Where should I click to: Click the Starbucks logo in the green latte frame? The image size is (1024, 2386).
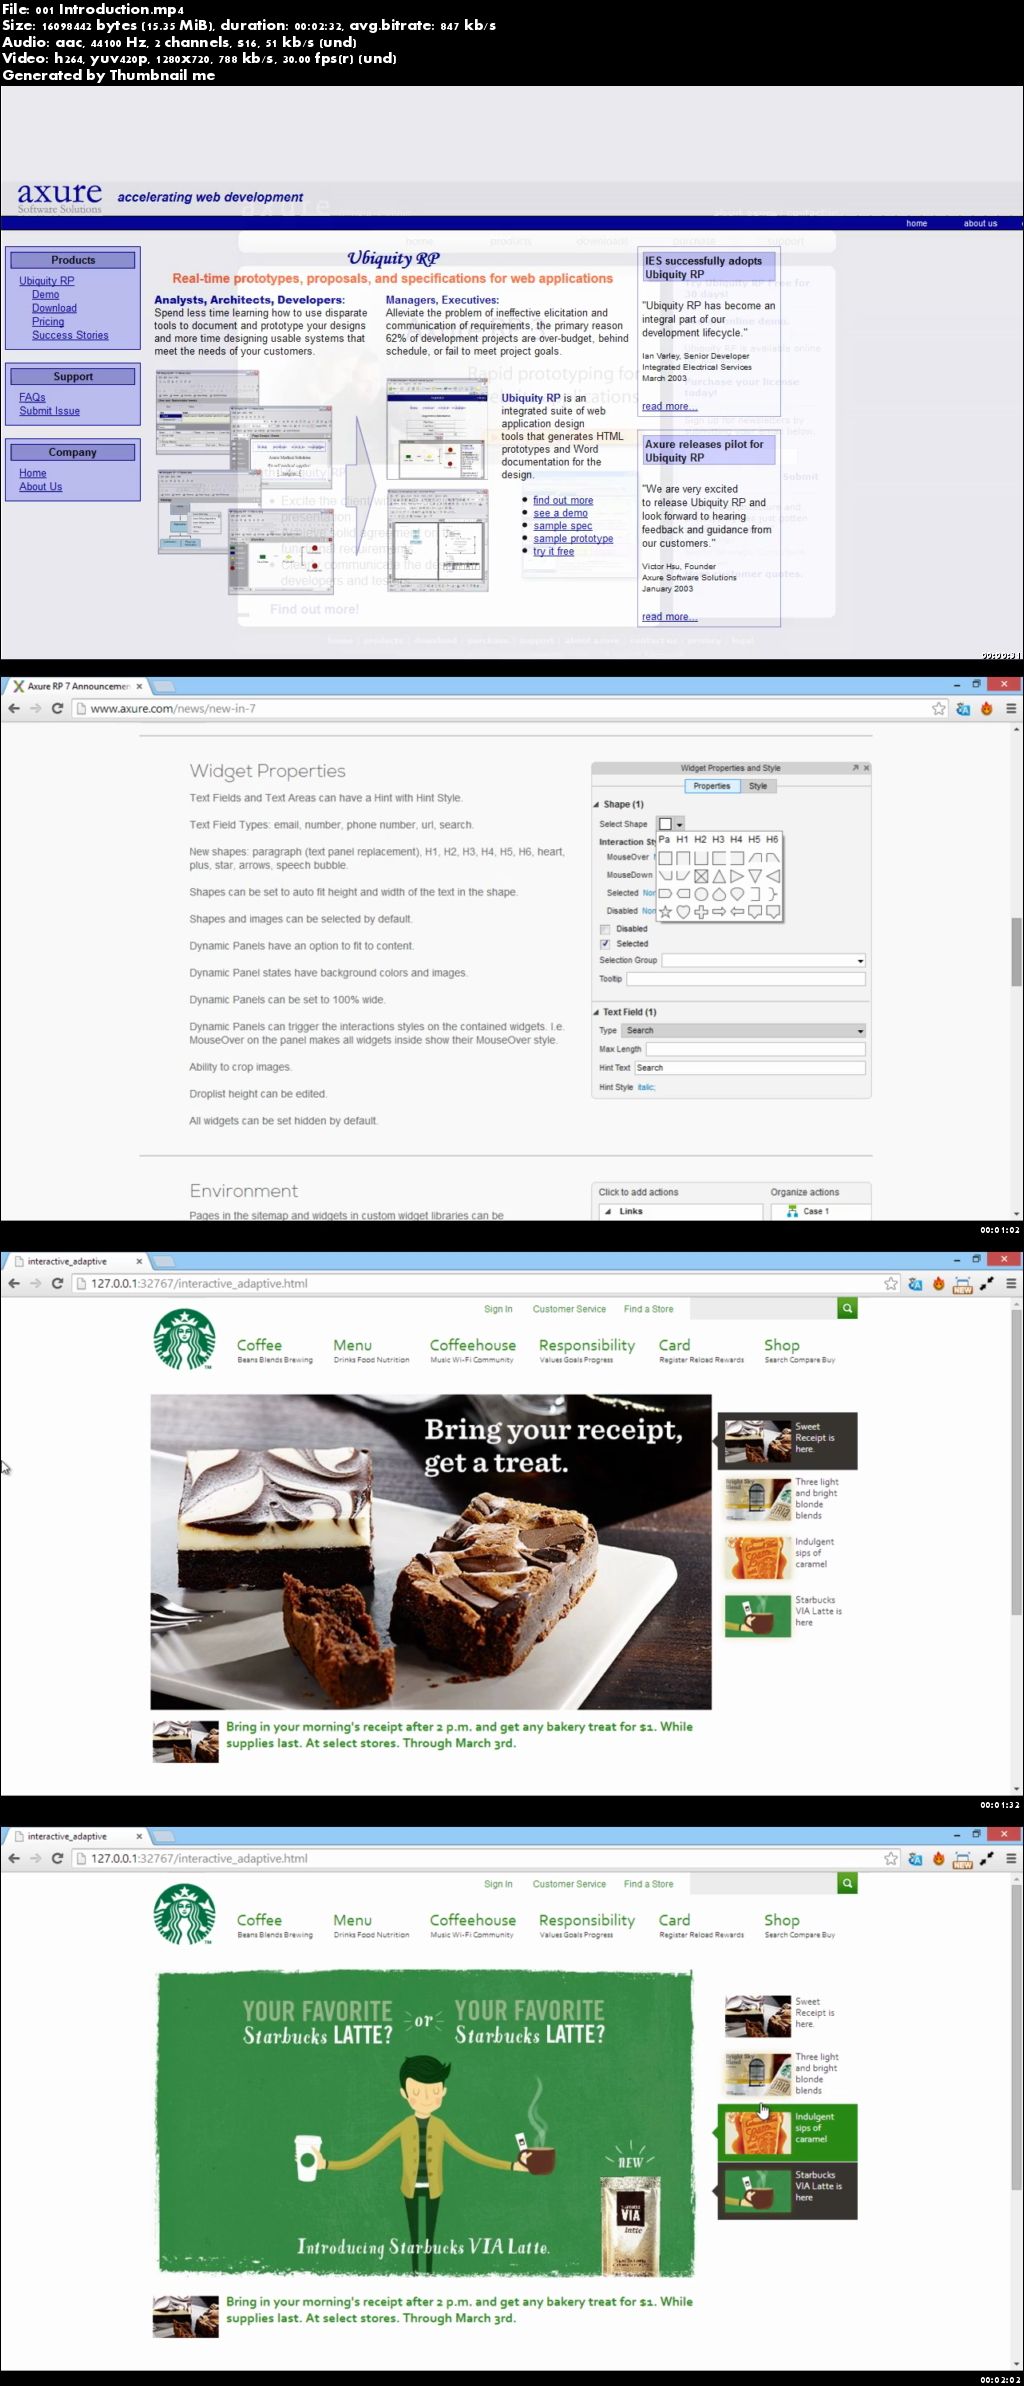coord(184,1915)
